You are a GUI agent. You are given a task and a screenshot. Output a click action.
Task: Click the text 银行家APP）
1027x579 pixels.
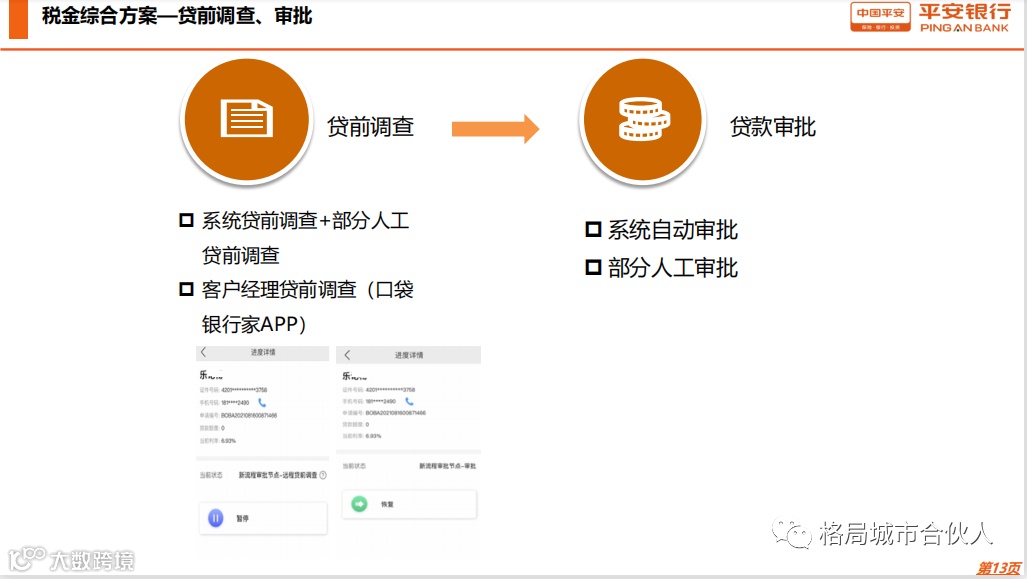pos(254,324)
